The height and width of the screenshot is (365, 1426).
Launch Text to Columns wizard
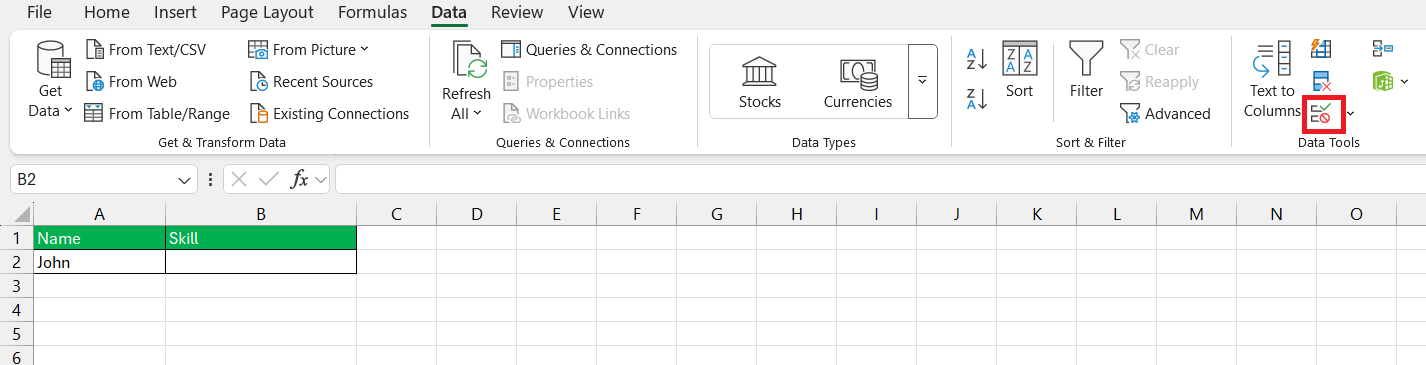[x=1272, y=80]
